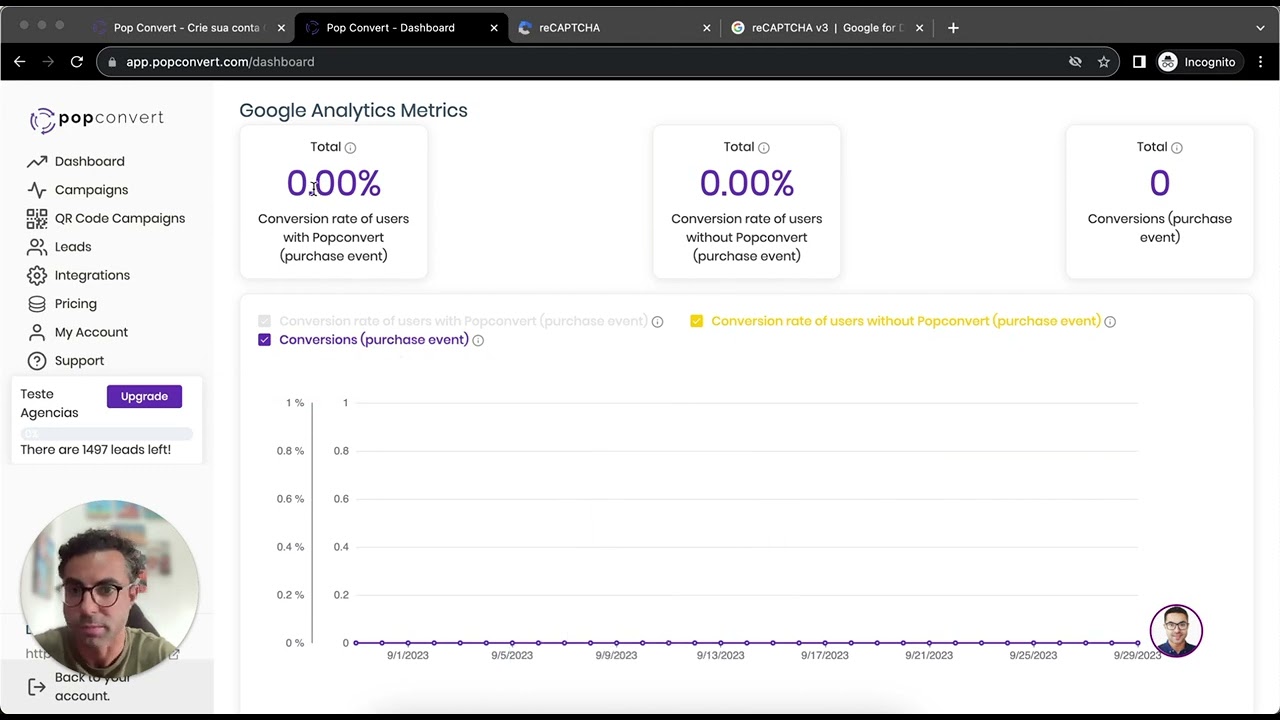
Task: Click the Back to your account icon
Action: 37,687
